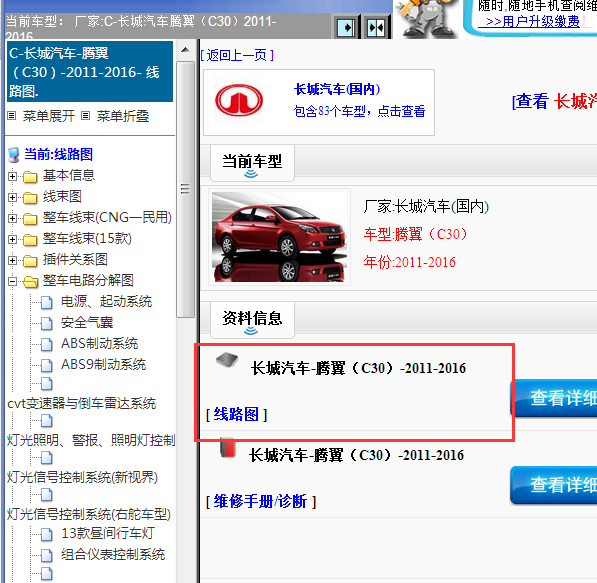This screenshot has width=597, height=583.
Task: Click the page icon for 13款昼间行车灯
Action: [47, 535]
